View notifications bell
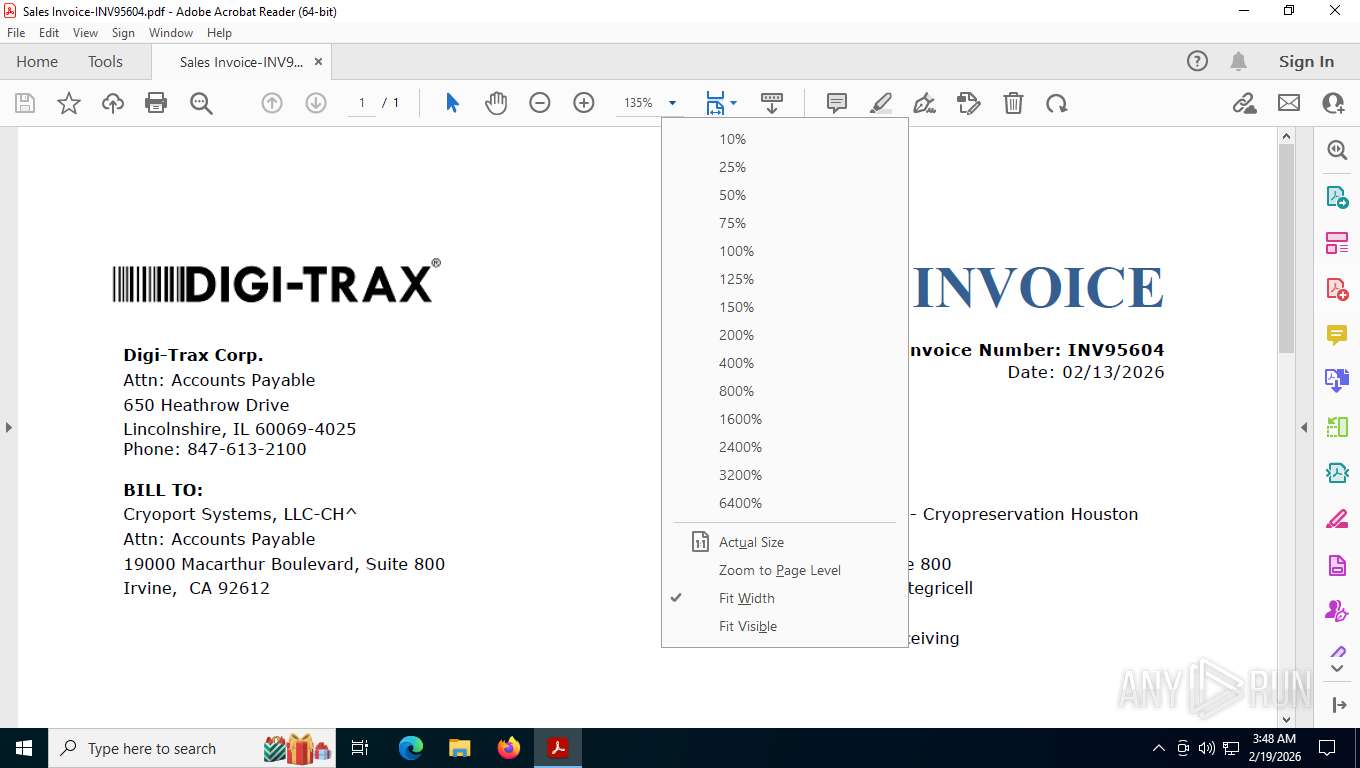The width and height of the screenshot is (1360, 768). [x=1238, y=61]
